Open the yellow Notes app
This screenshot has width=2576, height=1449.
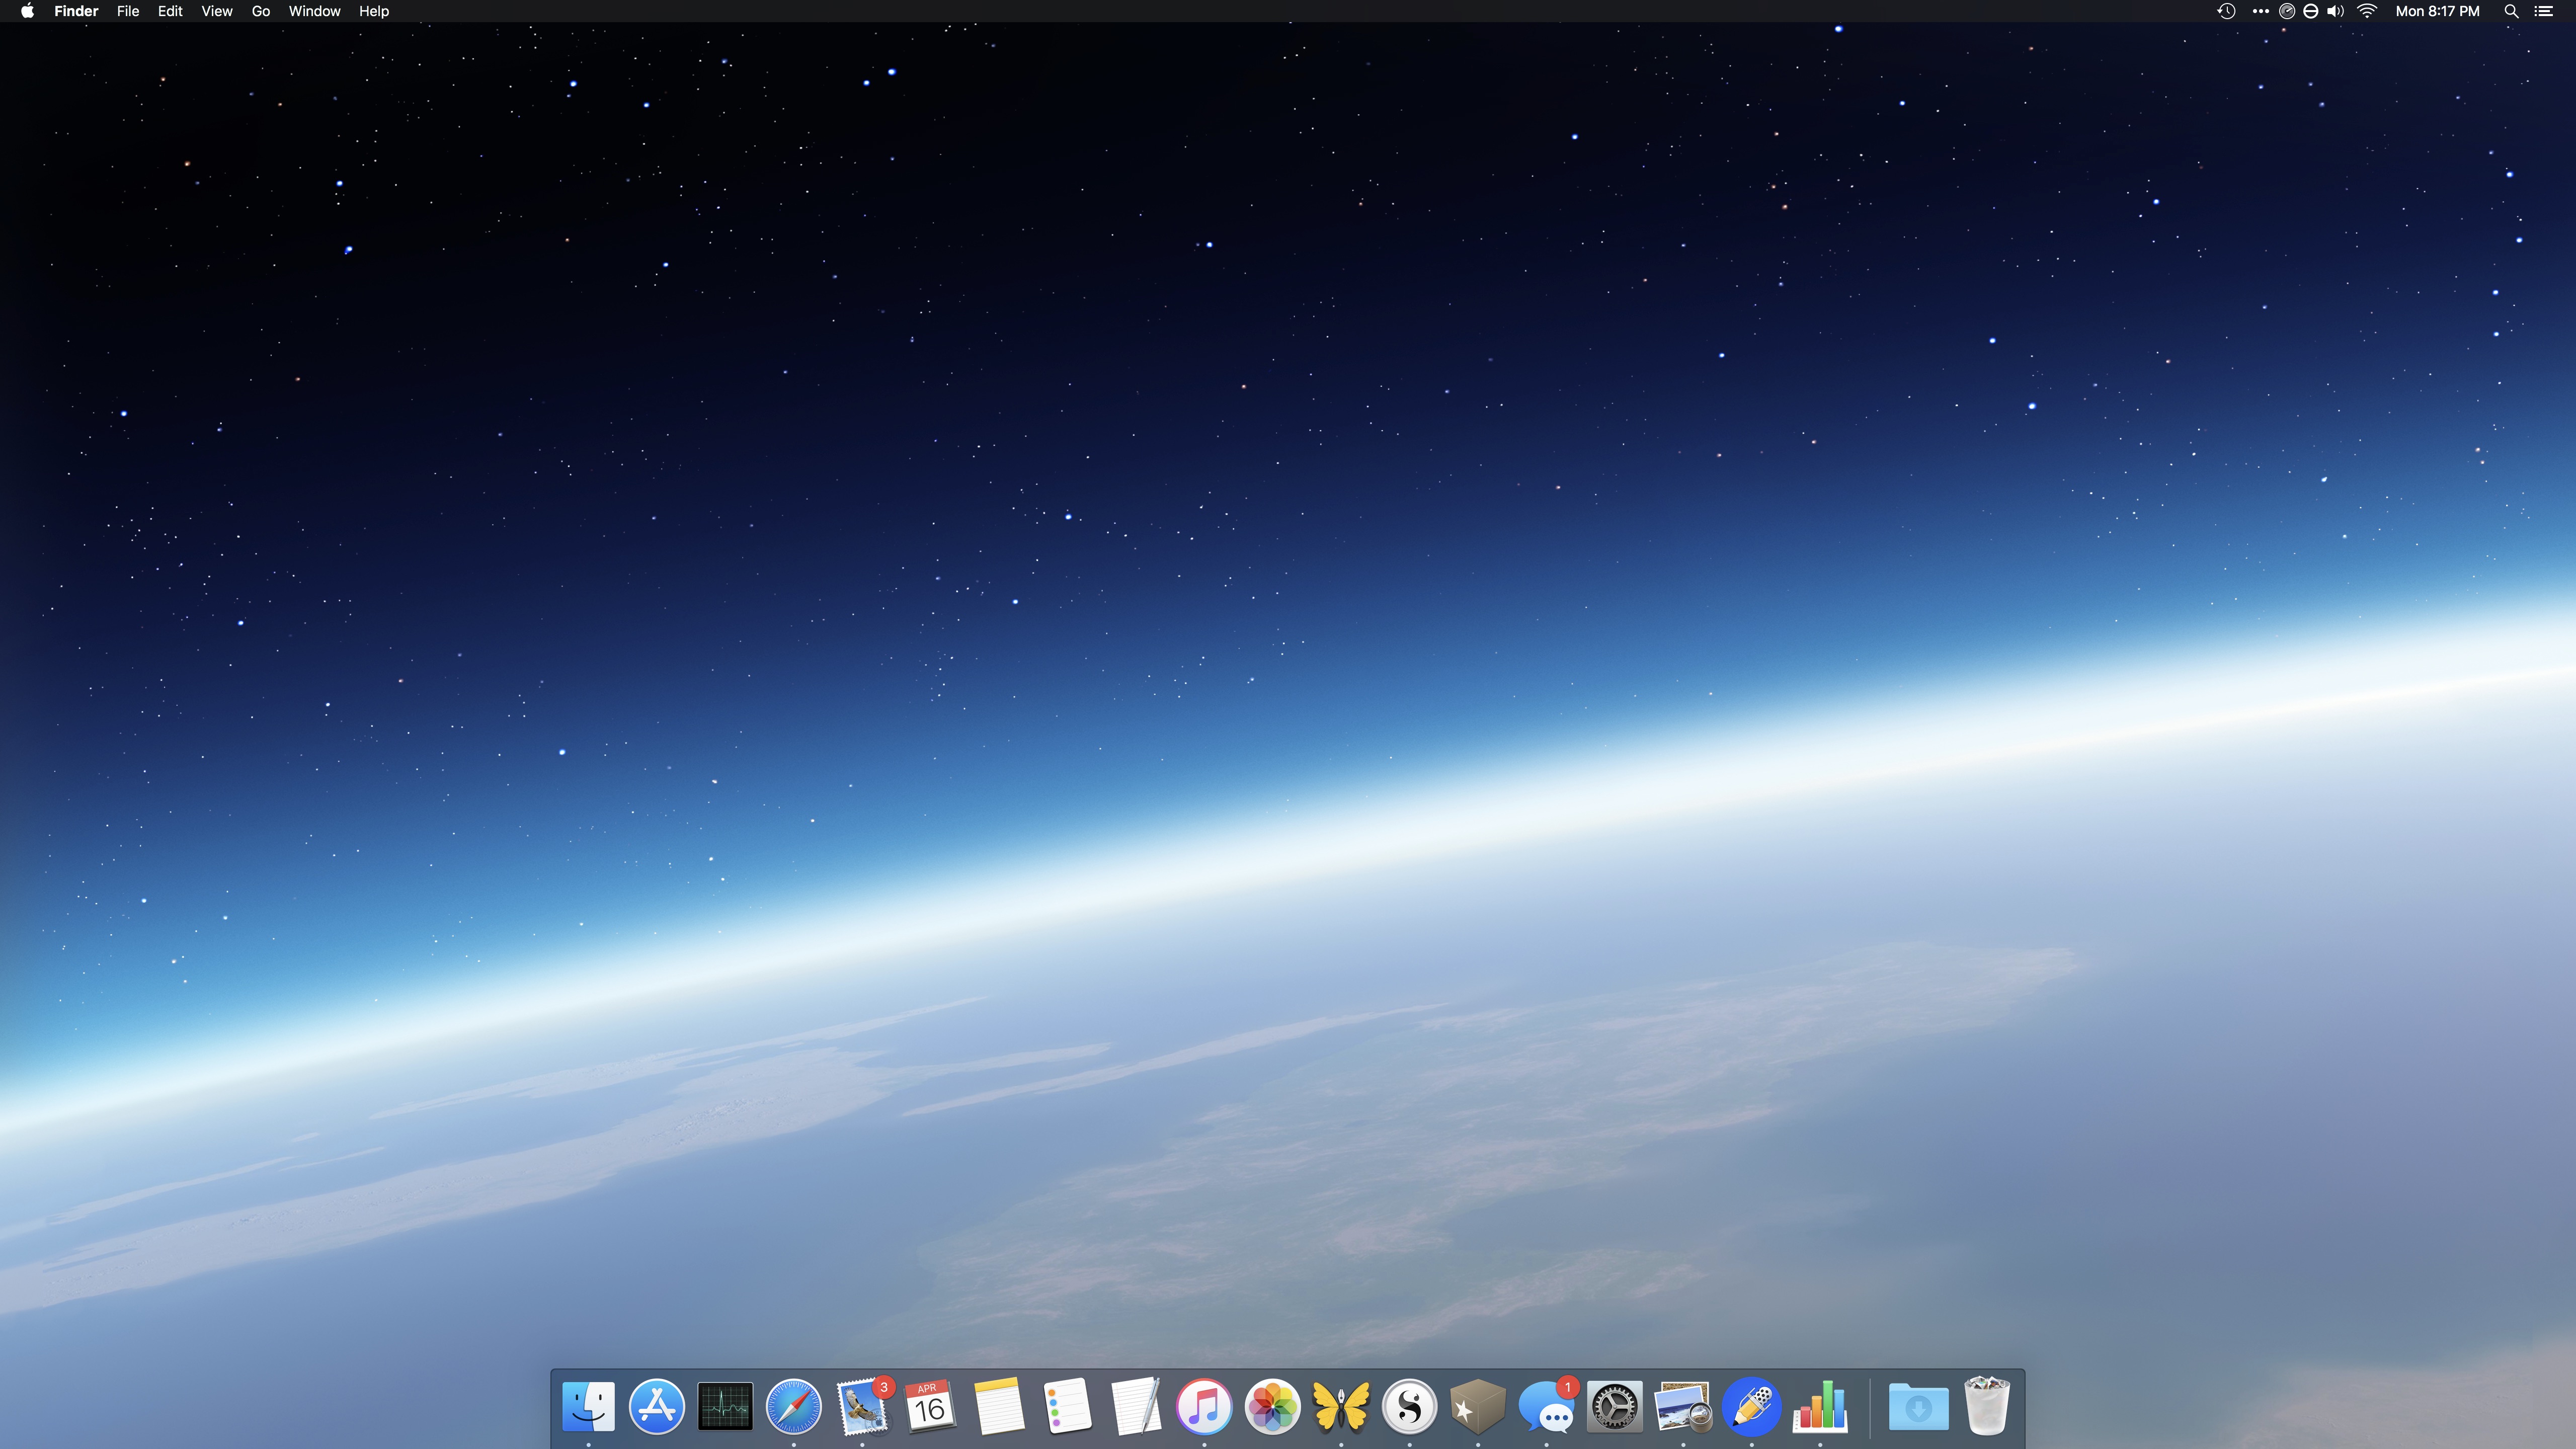coord(998,1406)
